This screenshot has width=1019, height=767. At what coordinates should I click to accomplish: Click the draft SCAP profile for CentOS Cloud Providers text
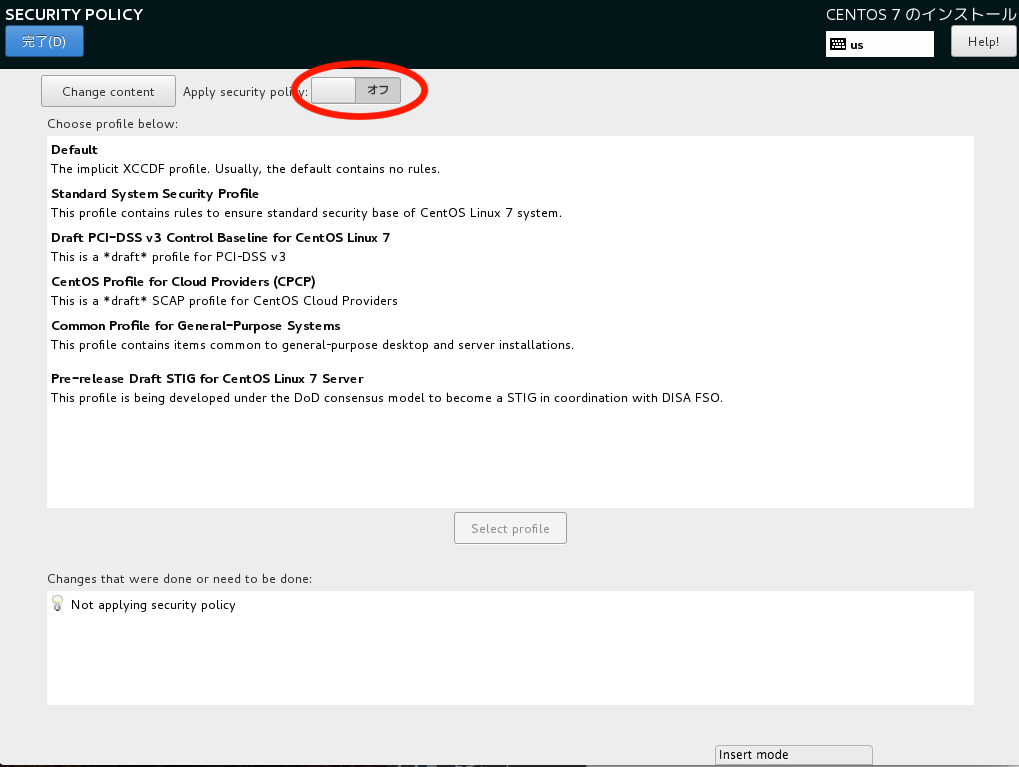pos(224,301)
